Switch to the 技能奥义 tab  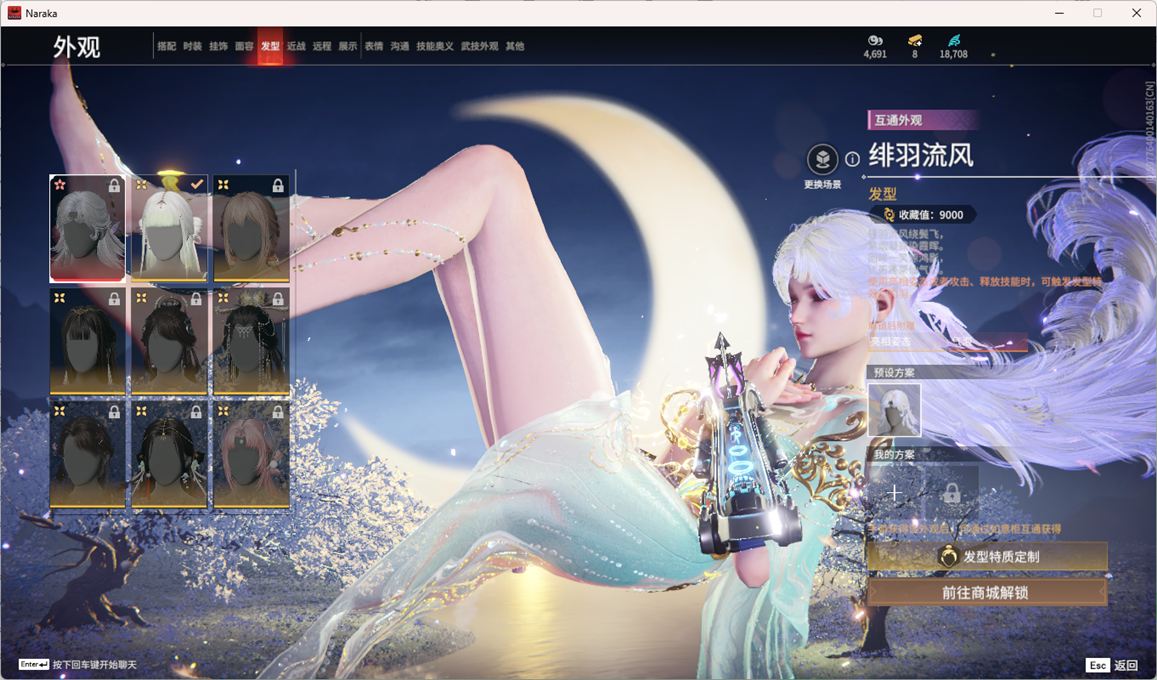[x=435, y=46]
